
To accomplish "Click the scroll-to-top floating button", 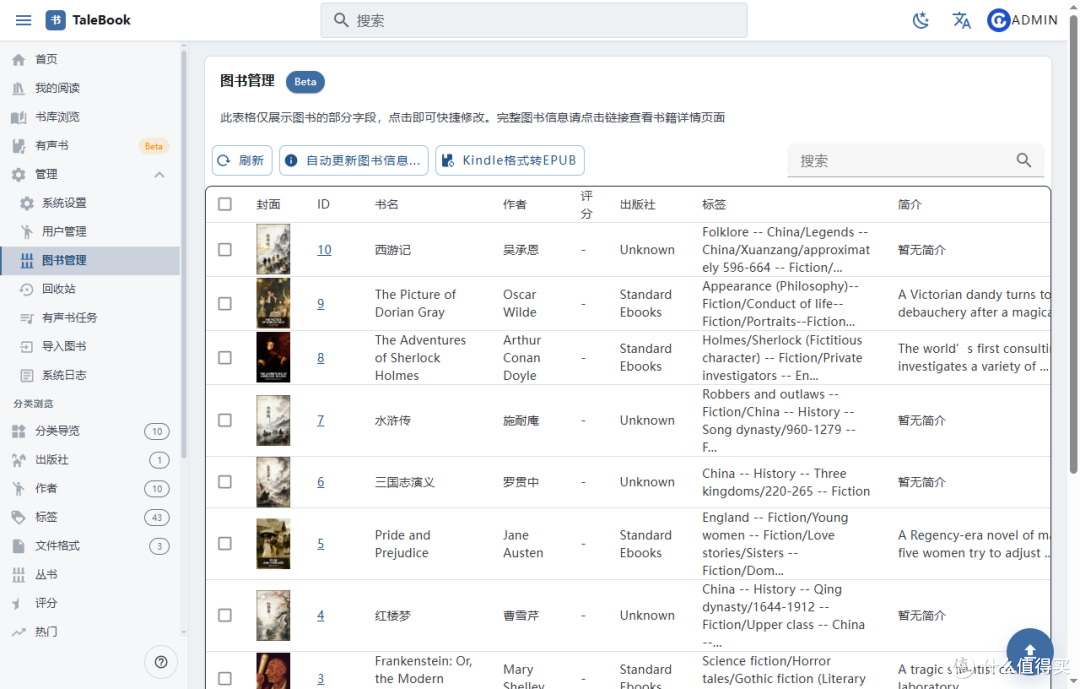I will coord(1030,651).
